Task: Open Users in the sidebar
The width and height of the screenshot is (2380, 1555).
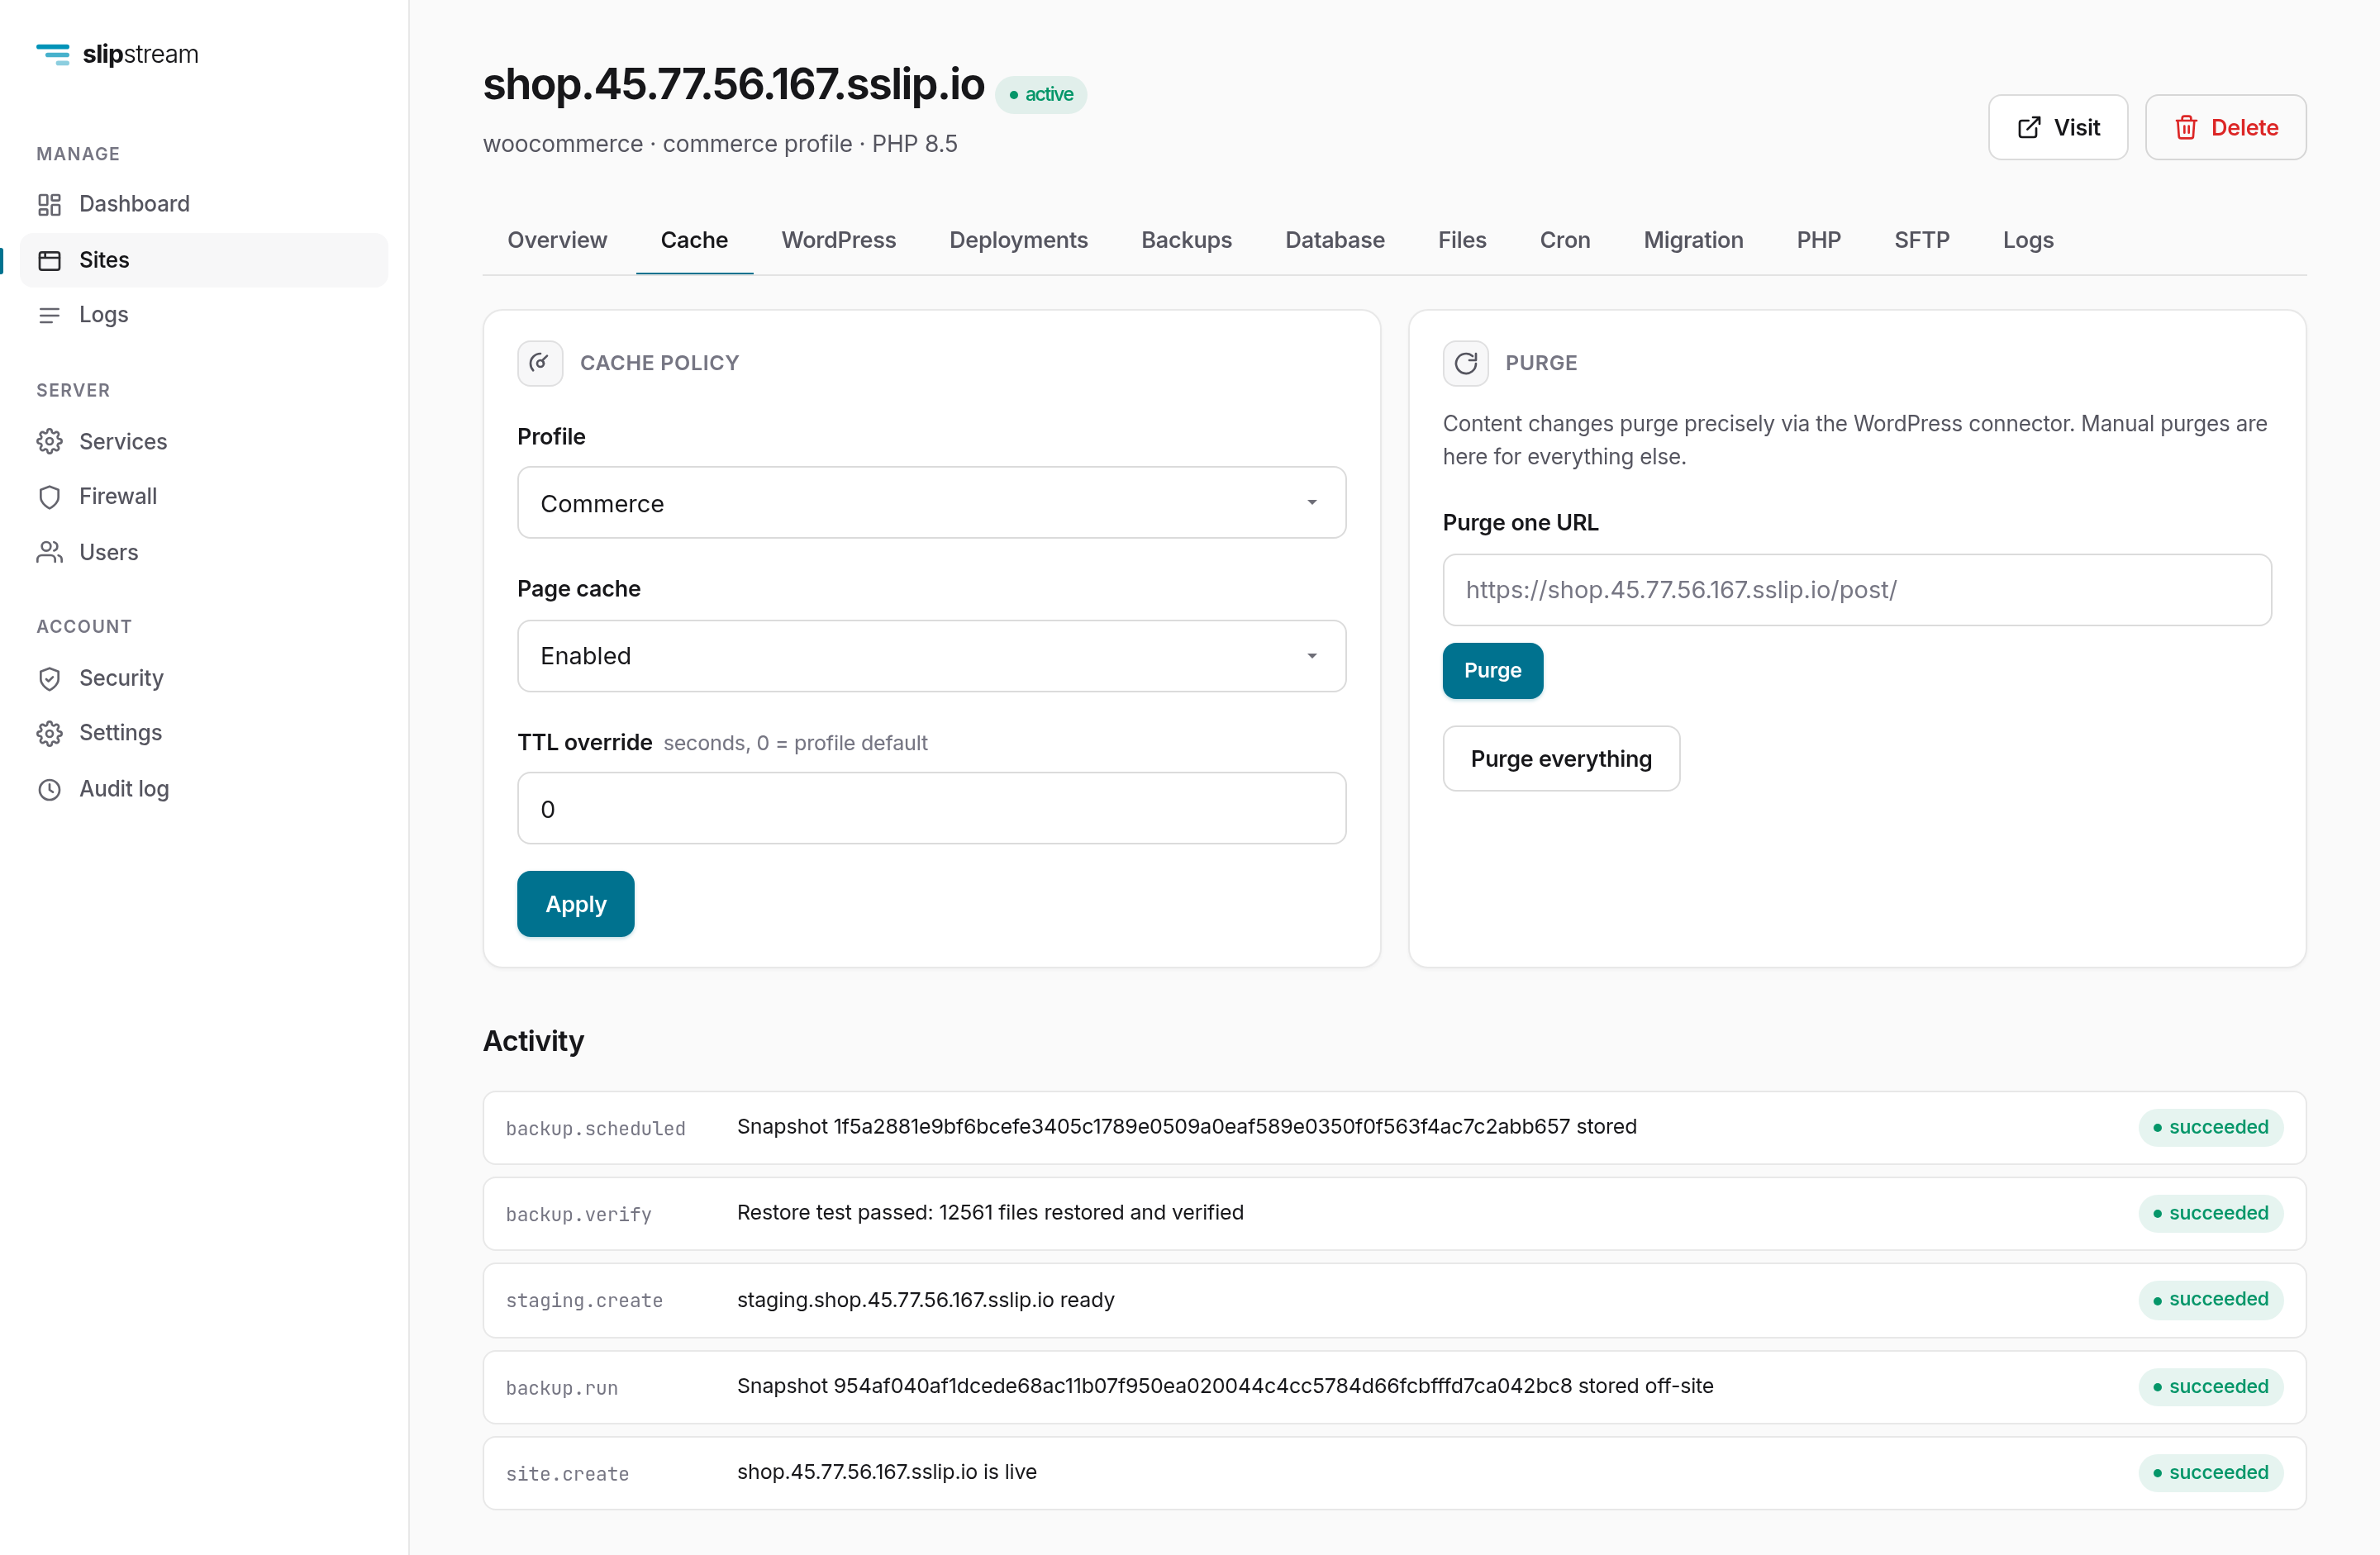Action: coord(204,552)
